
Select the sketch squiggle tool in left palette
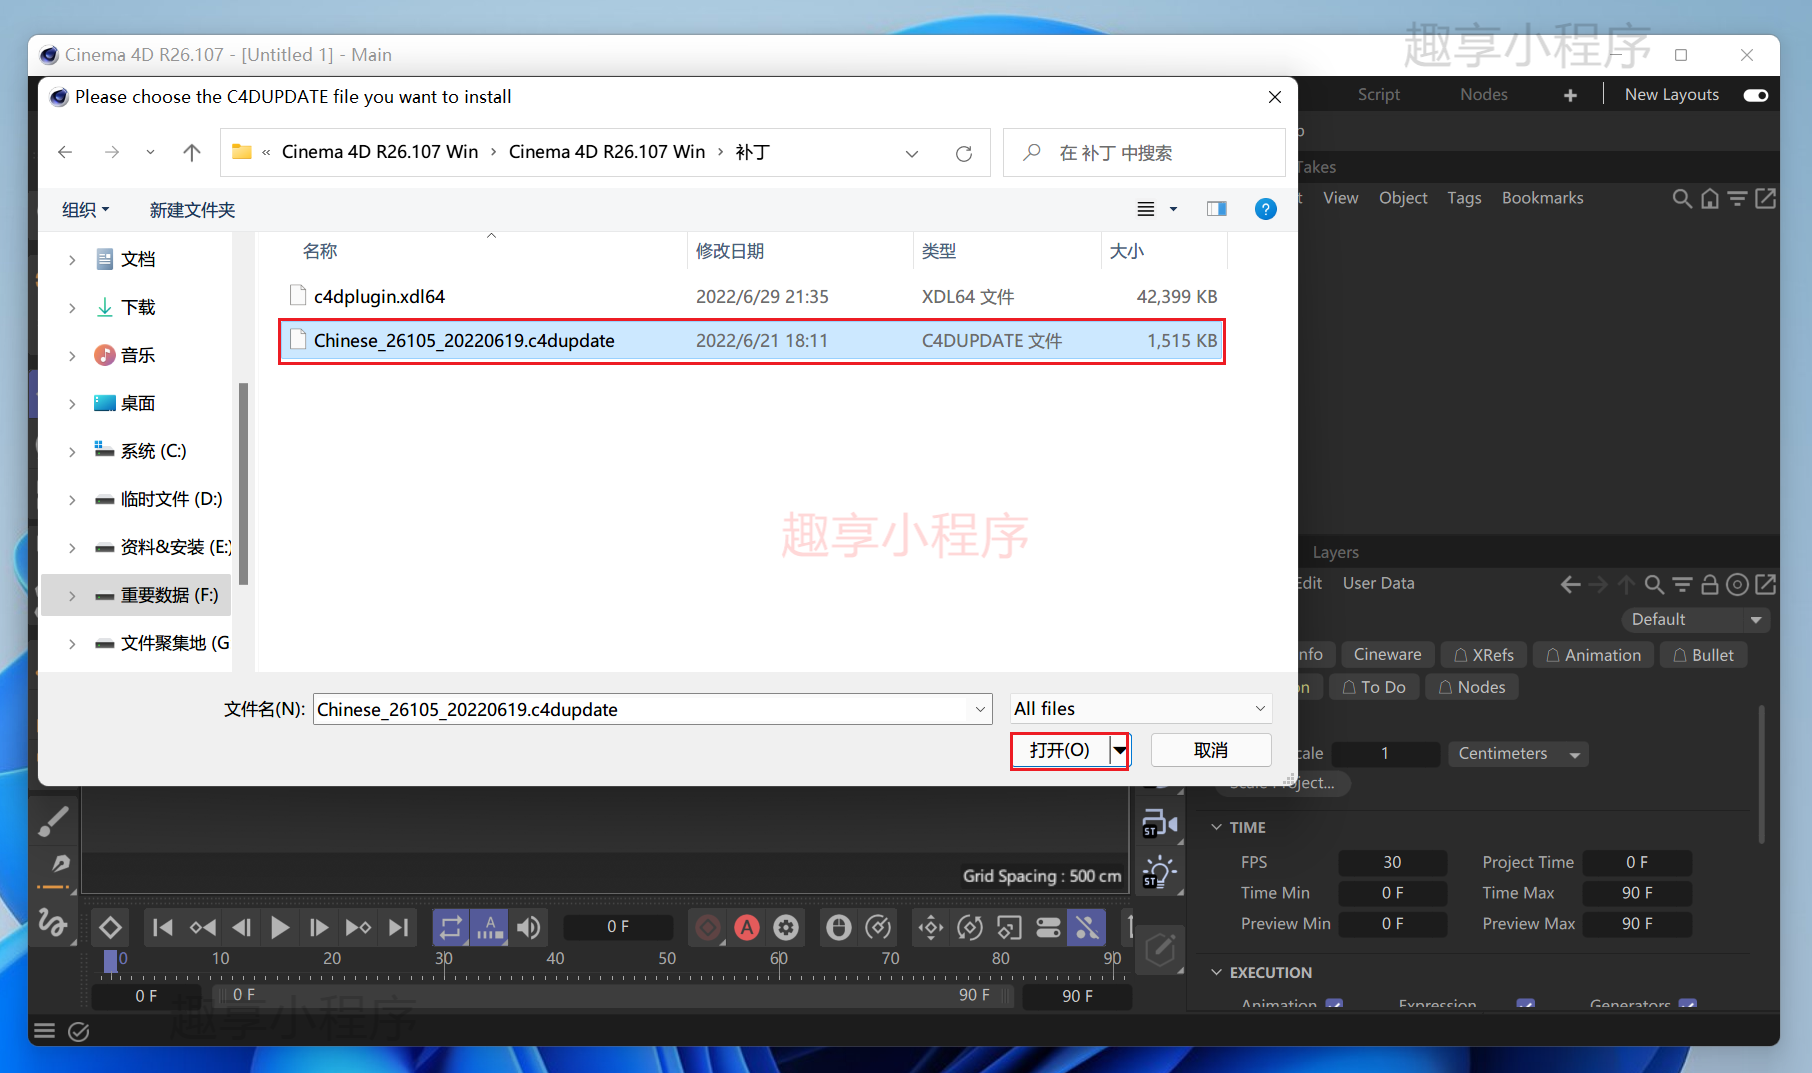pos(53,921)
